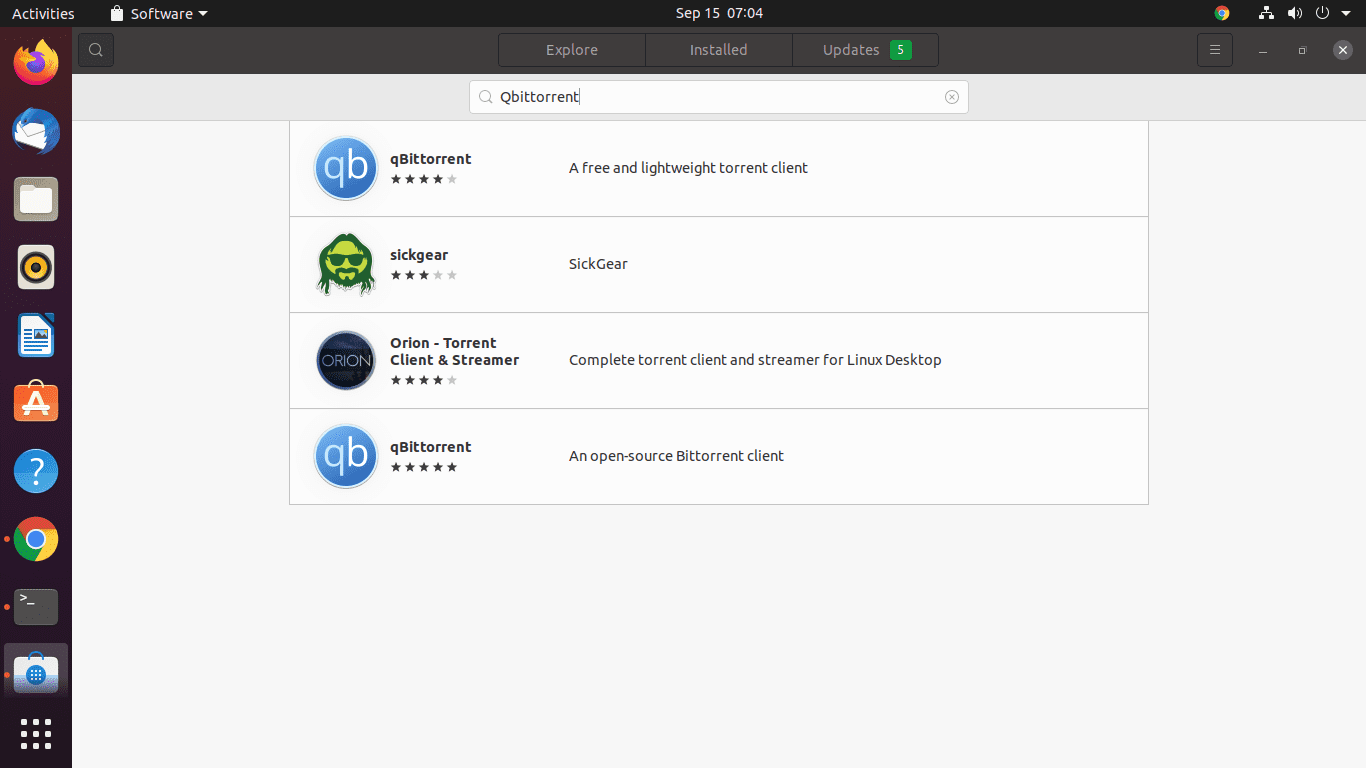
Task: Click the sickgear app name
Action: (419, 255)
